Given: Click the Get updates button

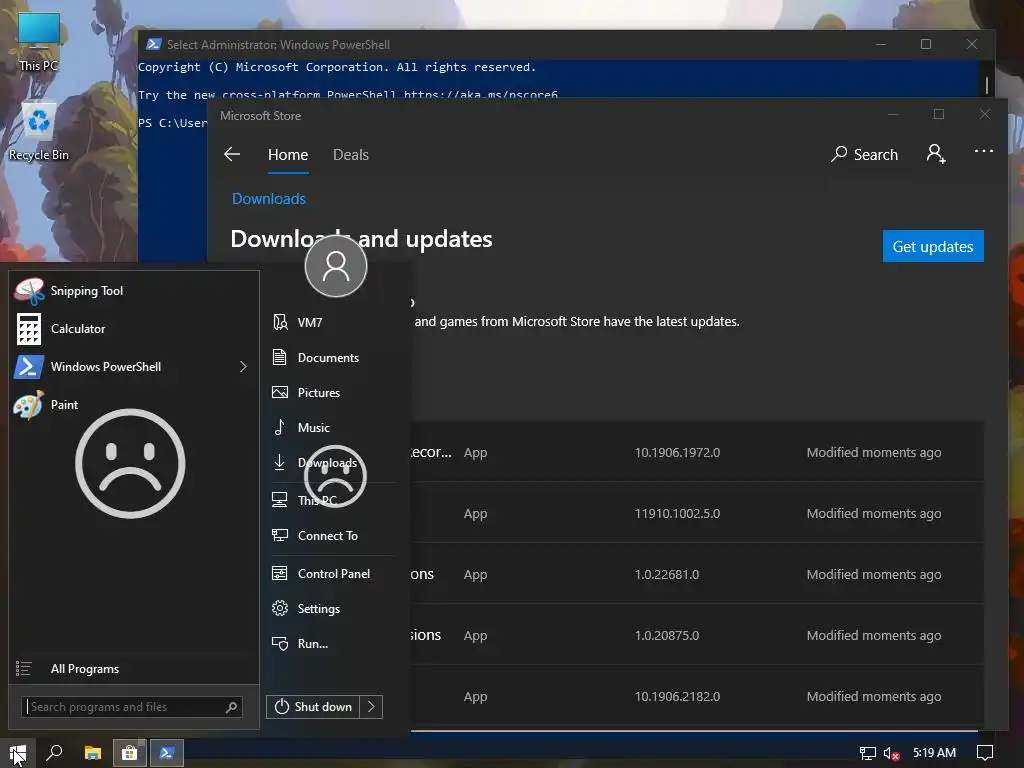Looking at the screenshot, I should [x=933, y=246].
